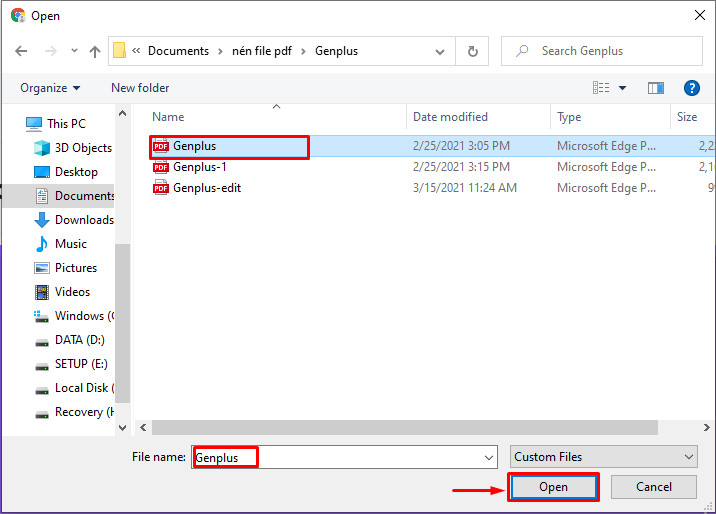Open Desktop in the sidebar
This screenshot has height=514, width=716.
tap(66, 172)
